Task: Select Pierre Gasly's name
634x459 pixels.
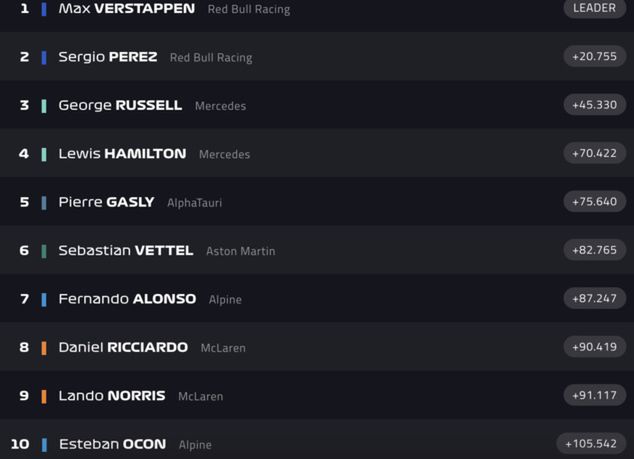Action: [106, 202]
